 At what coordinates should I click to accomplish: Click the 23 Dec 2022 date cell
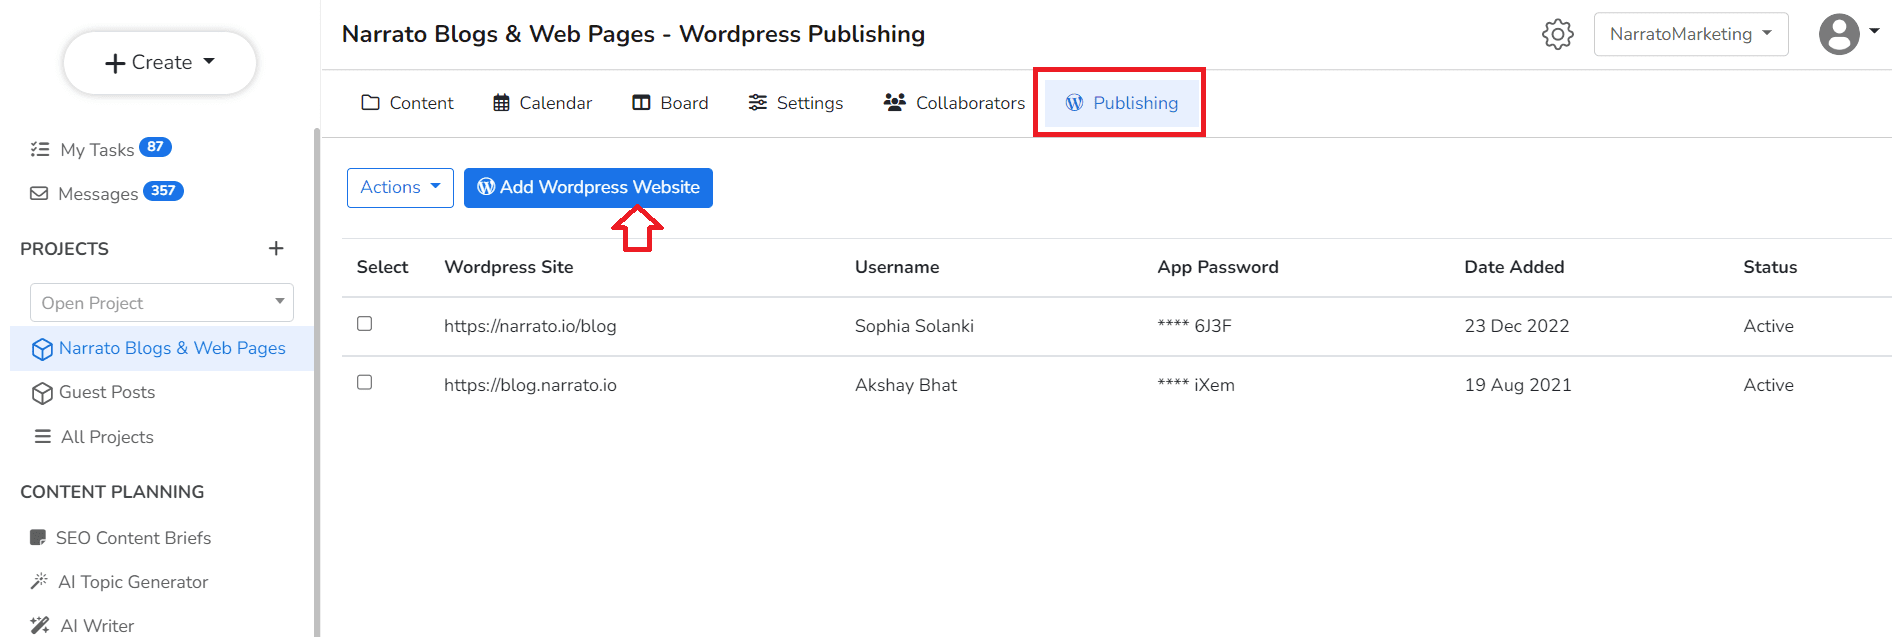click(1517, 326)
